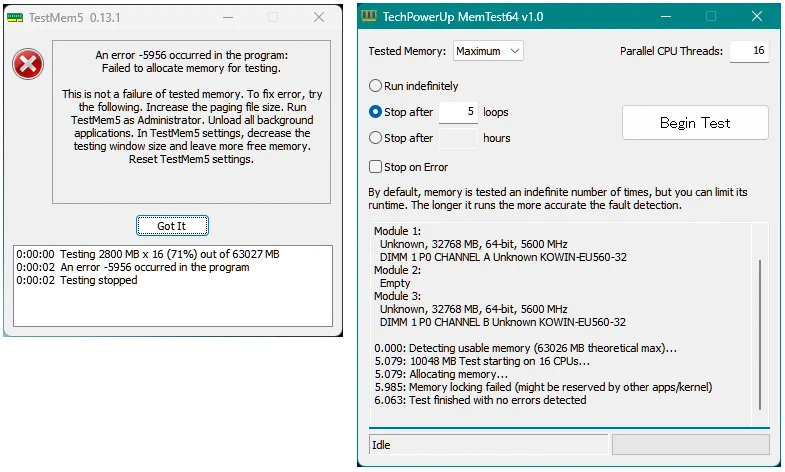The width and height of the screenshot is (785, 472).
Task: Click 'Failed to allocate memory for testing' text
Action: (x=191, y=68)
